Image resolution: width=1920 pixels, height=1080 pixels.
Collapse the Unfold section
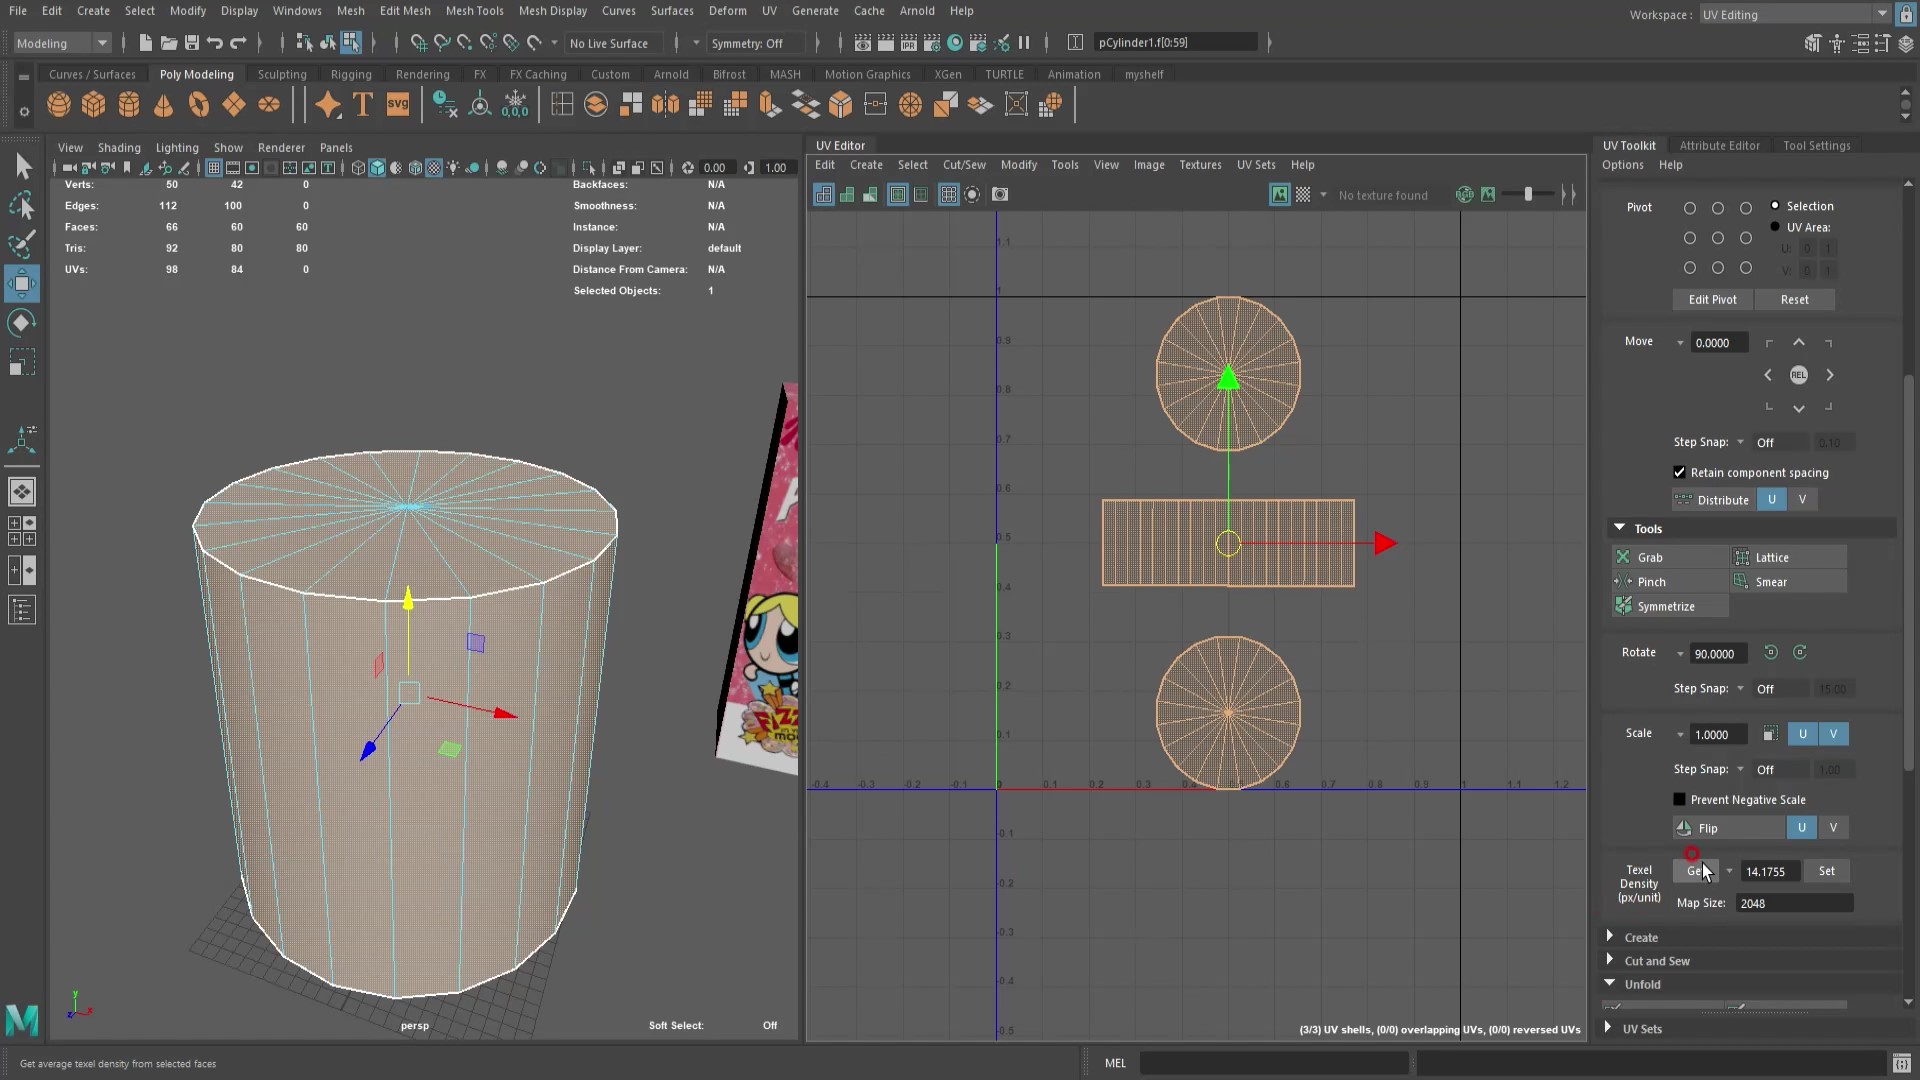click(x=1610, y=984)
